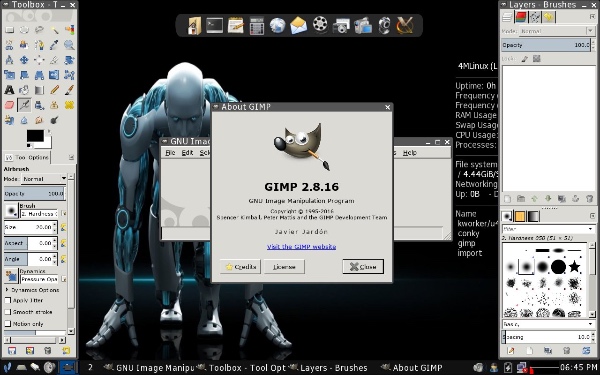Select the Eraser tool
The width and height of the screenshot is (600, 375).
click(x=9, y=105)
